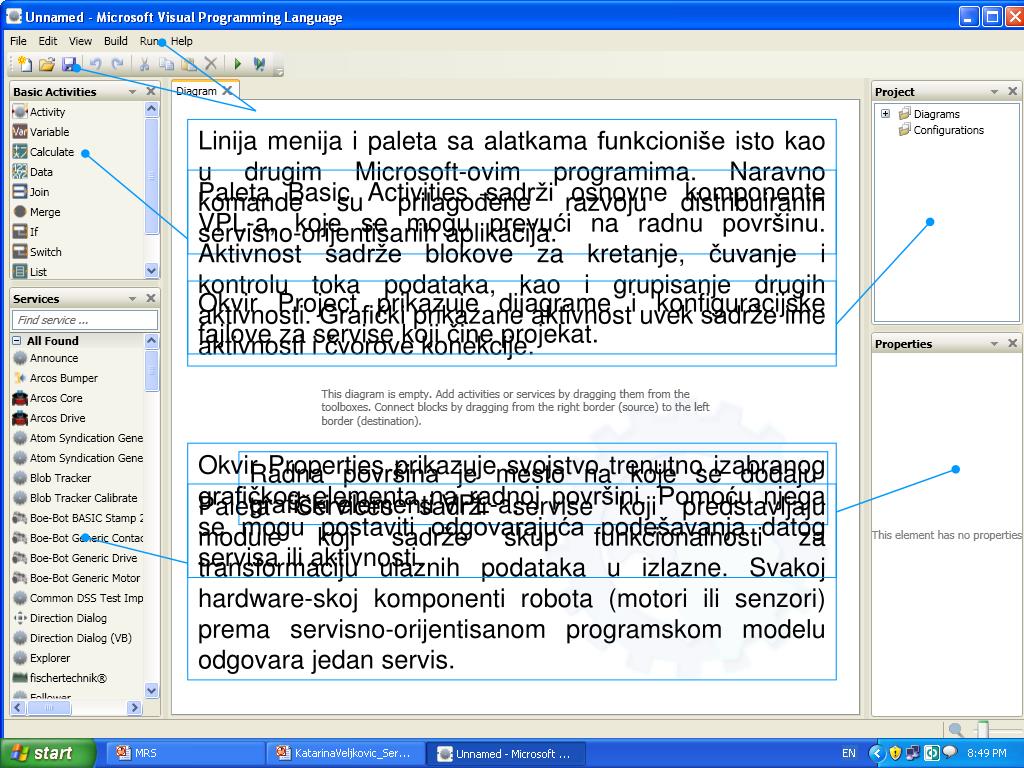Click the Windows start button
The height and width of the screenshot is (768, 1024).
[48, 753]
